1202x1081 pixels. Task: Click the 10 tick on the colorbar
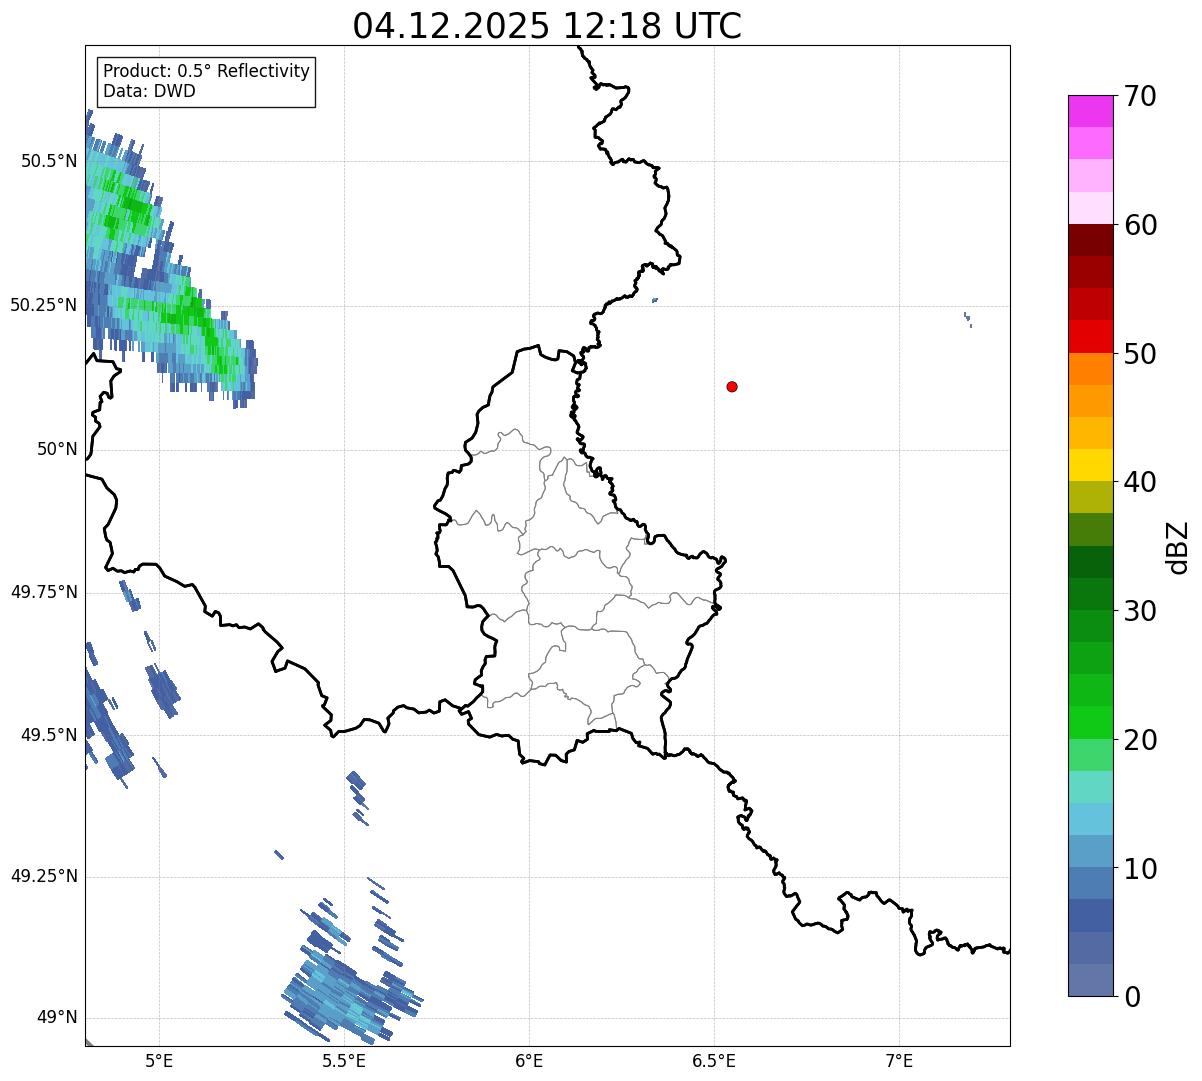pyautogui.click(x=1140, y=869)
